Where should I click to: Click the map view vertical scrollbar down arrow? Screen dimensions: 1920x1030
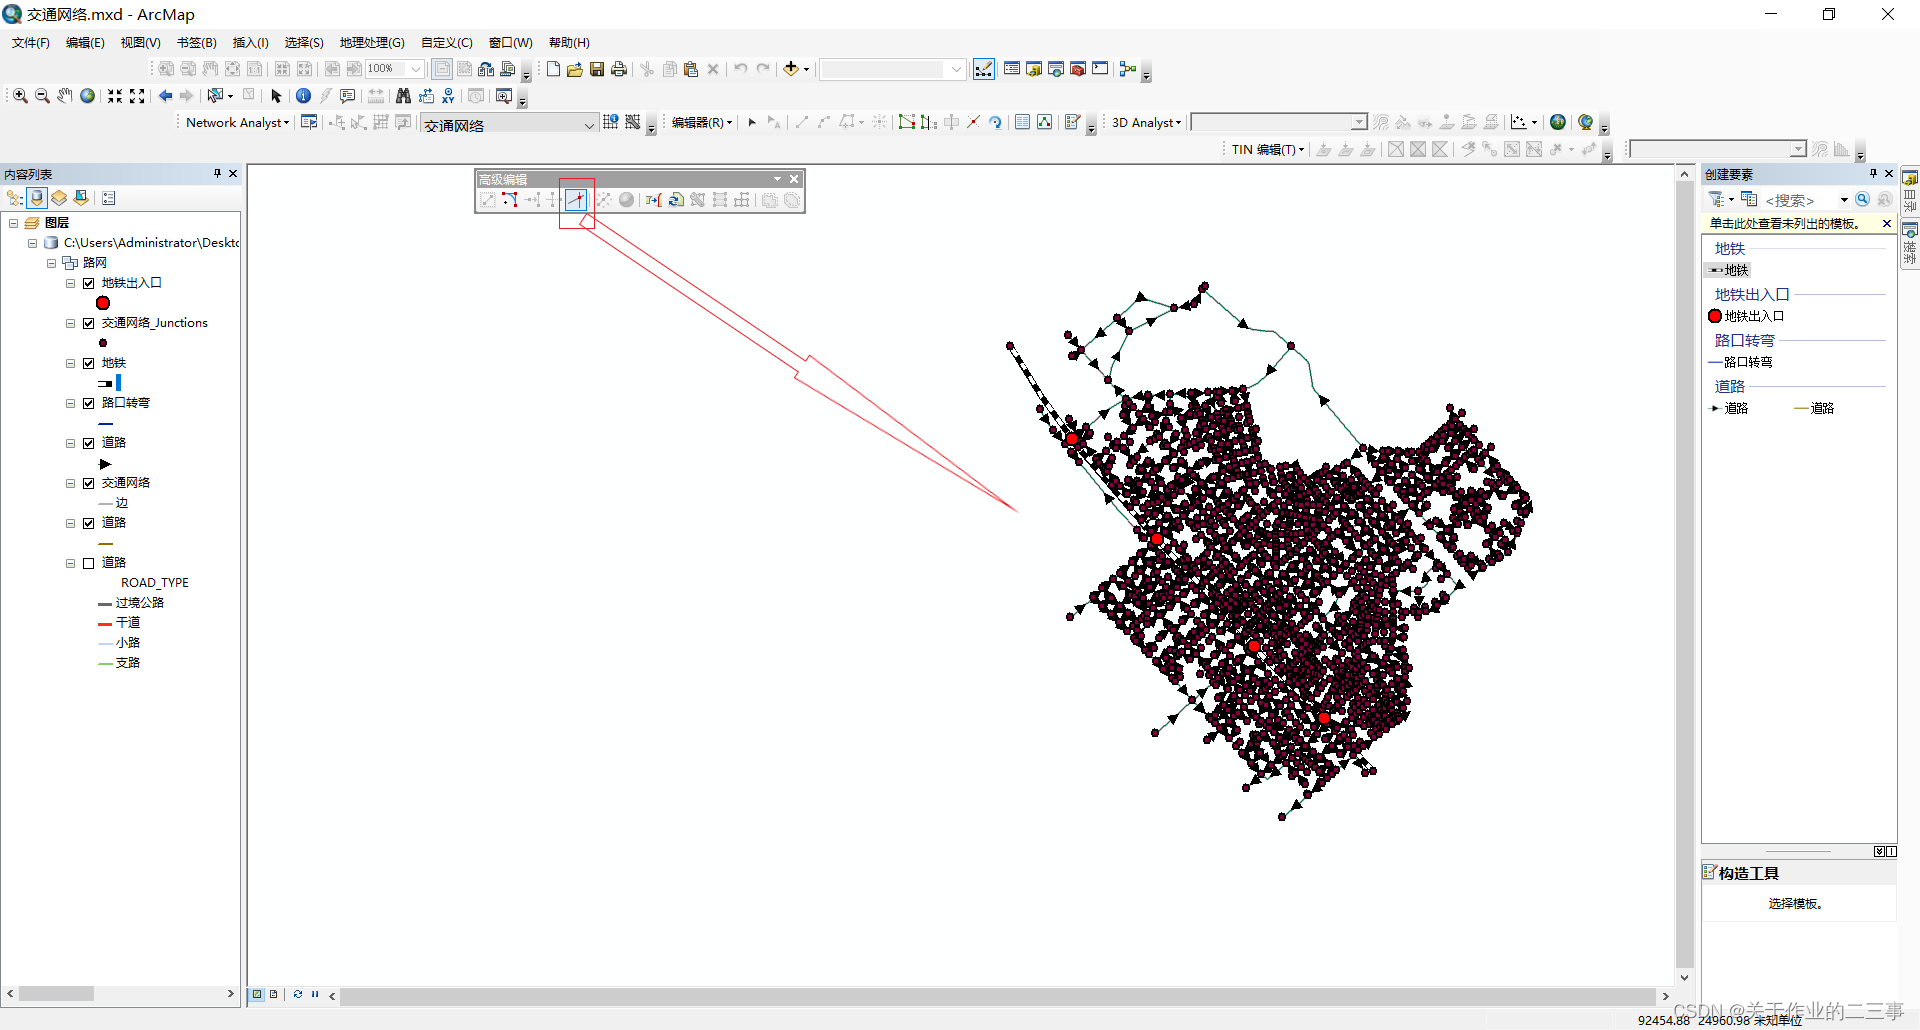tap(1685, 978)
